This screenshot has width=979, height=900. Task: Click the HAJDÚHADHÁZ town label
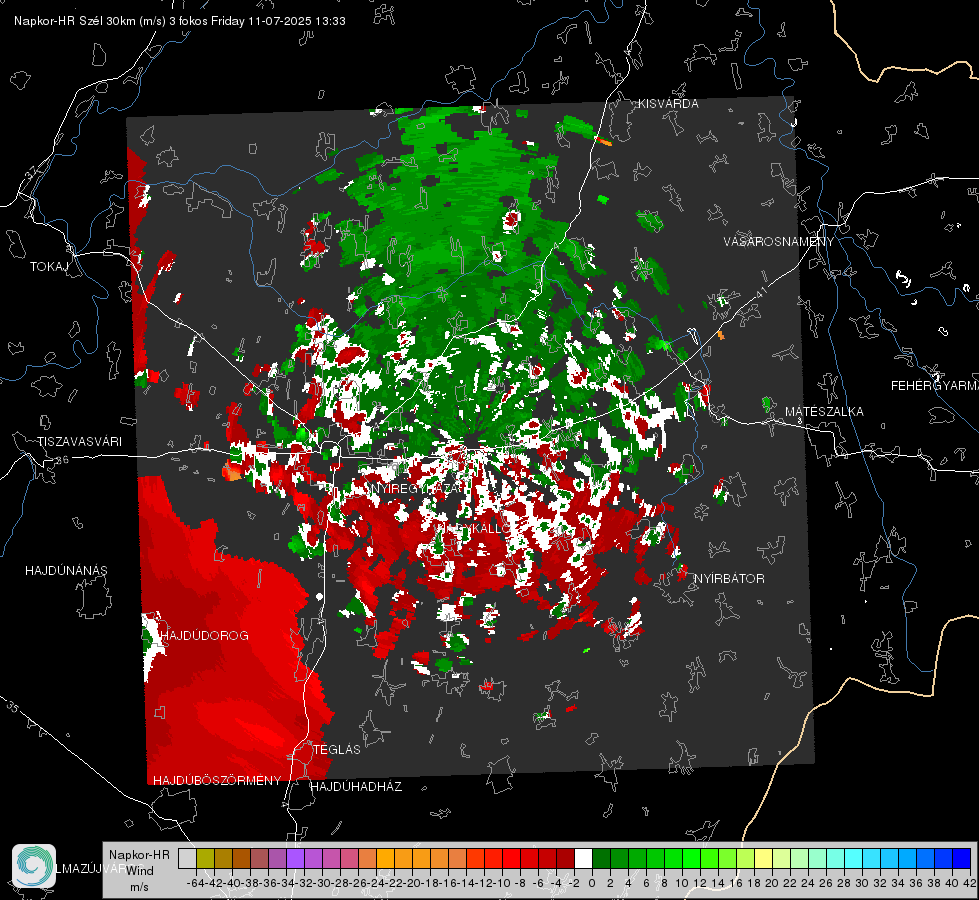[x=356, y=787]
